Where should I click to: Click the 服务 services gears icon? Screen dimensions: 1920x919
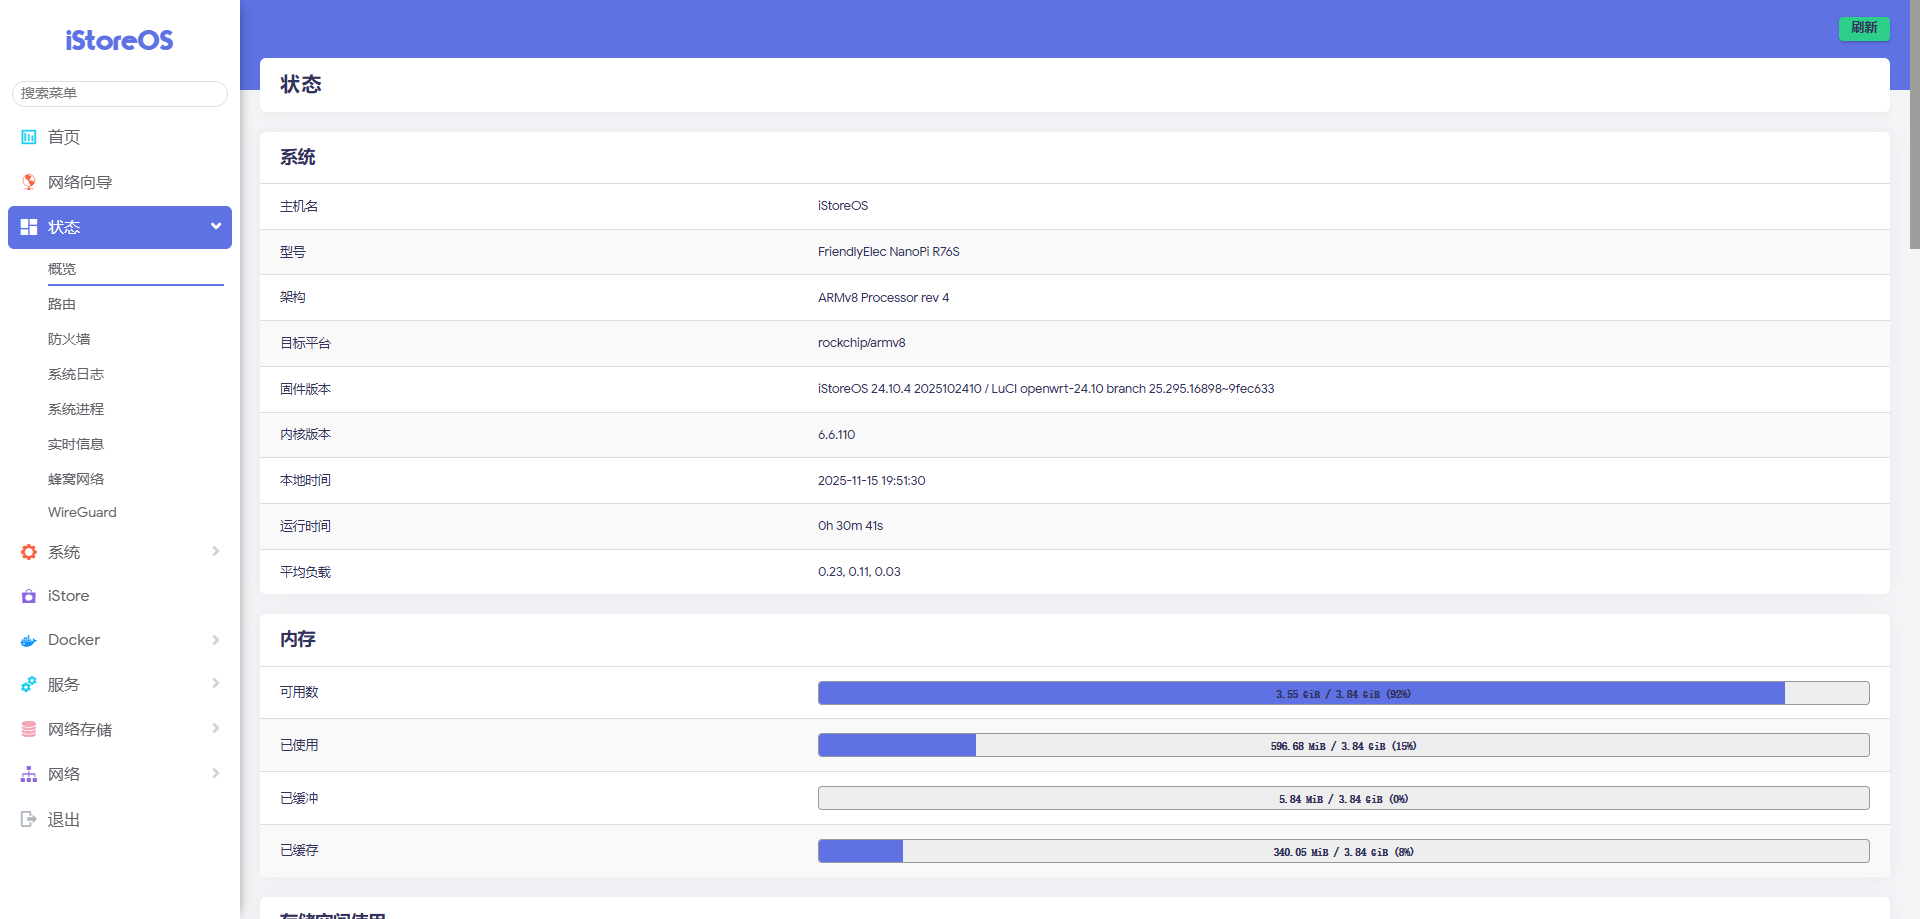pyautogui.click(x=29, y=685)
